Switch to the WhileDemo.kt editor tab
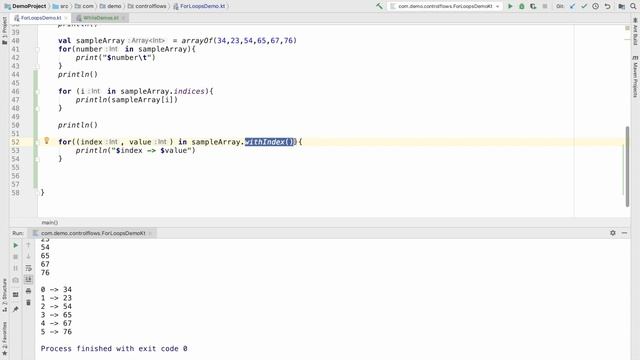 [x=100, y=18]
